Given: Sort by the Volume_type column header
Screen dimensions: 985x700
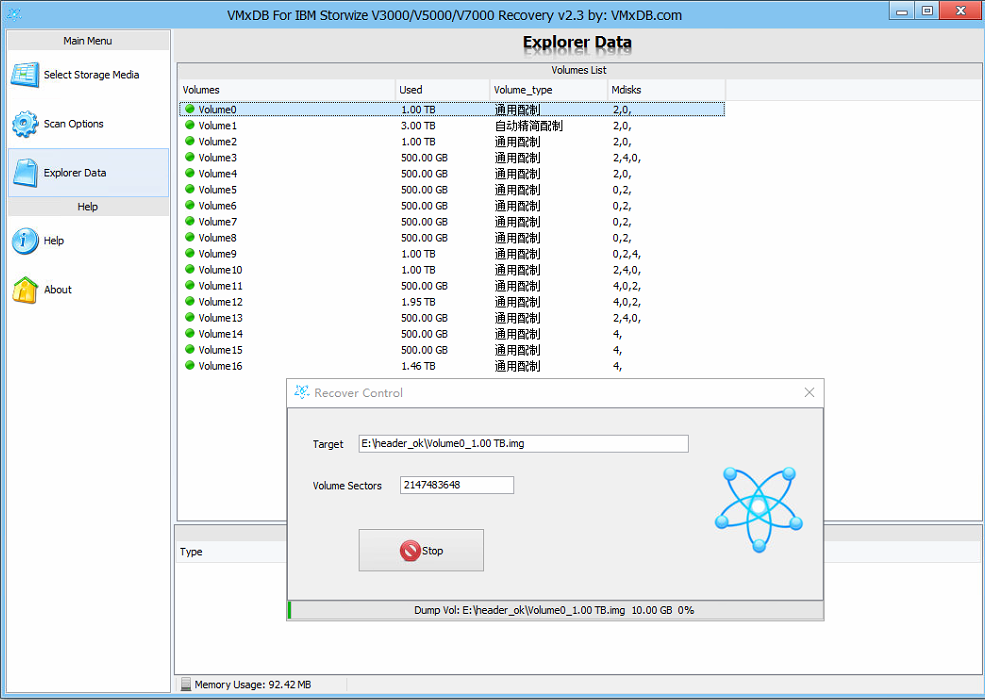Looking at the screenshot, I should (548, 90).
